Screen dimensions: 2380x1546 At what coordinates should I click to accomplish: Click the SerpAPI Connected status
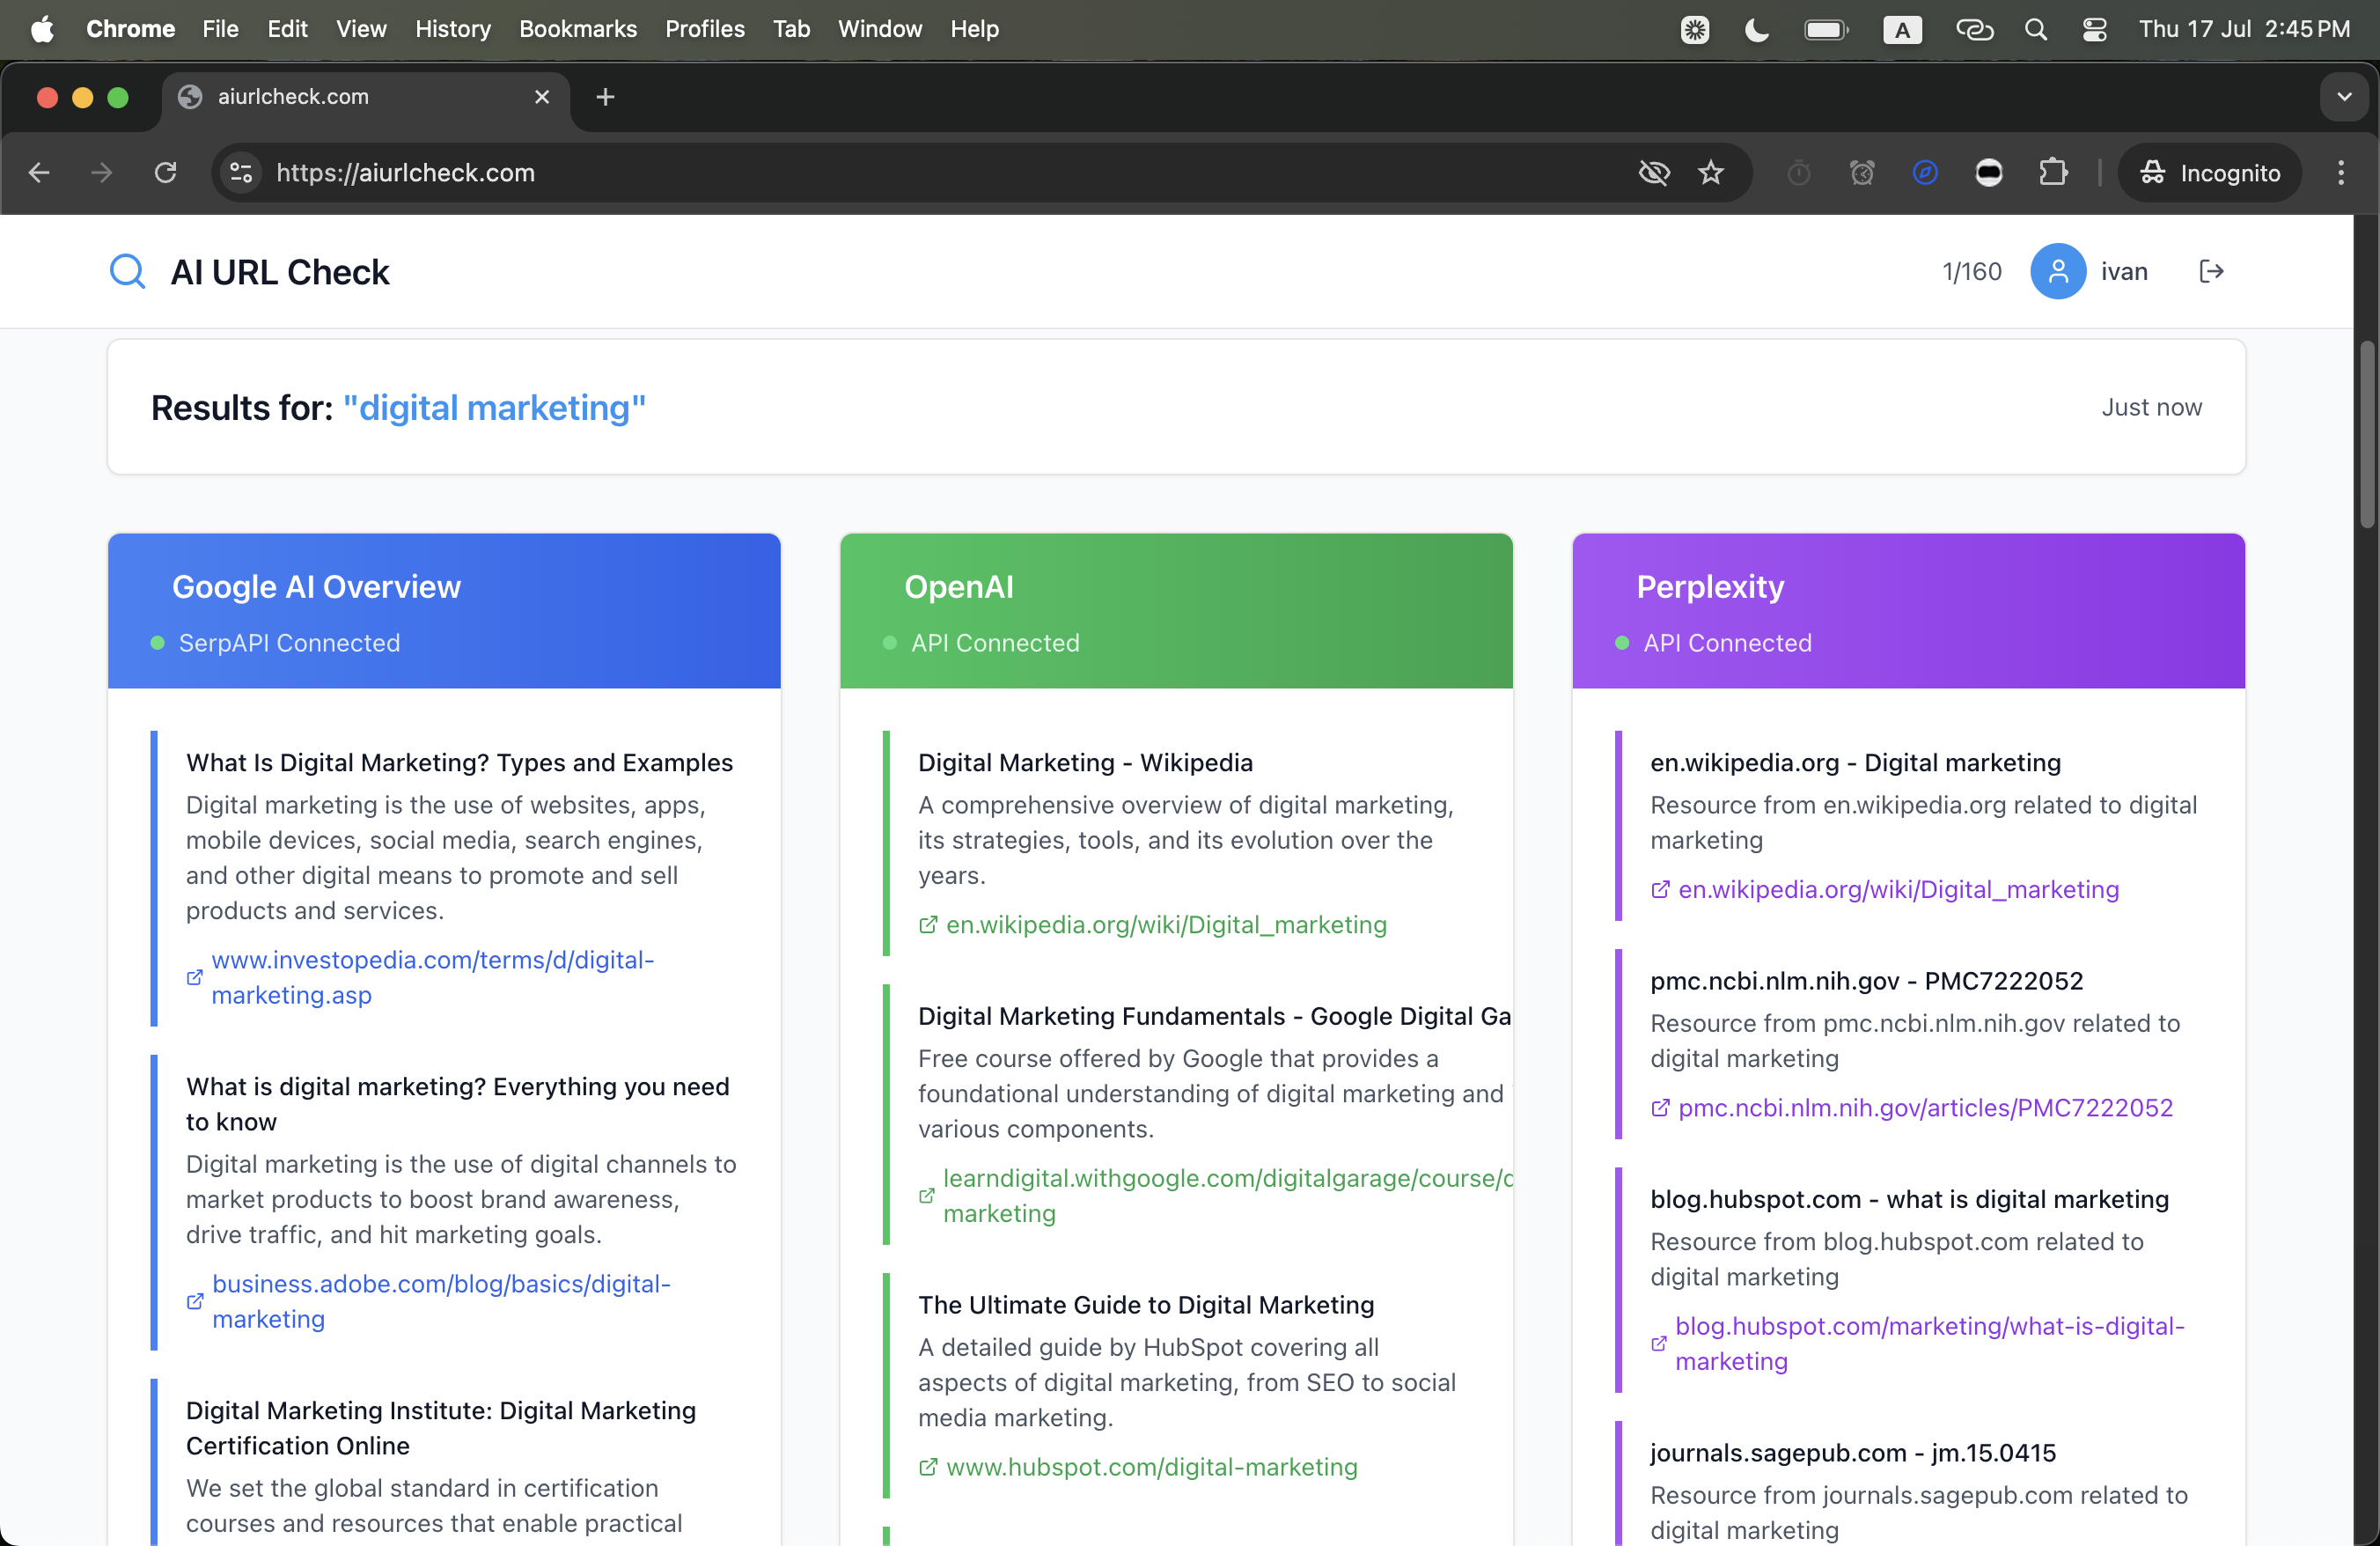point(275,642)
